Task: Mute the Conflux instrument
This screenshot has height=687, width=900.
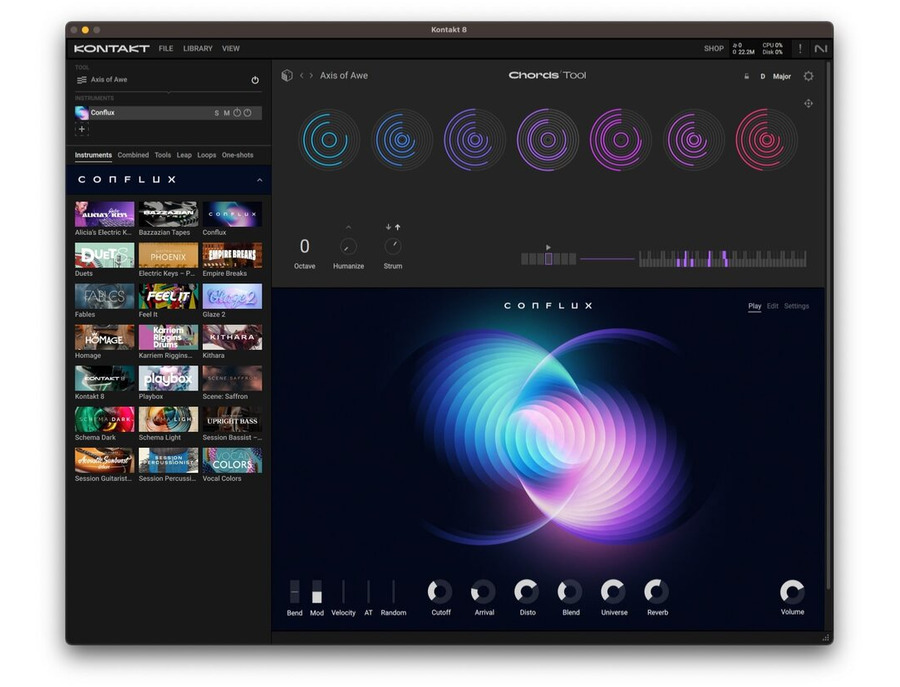Action: [x=227, y=113]
